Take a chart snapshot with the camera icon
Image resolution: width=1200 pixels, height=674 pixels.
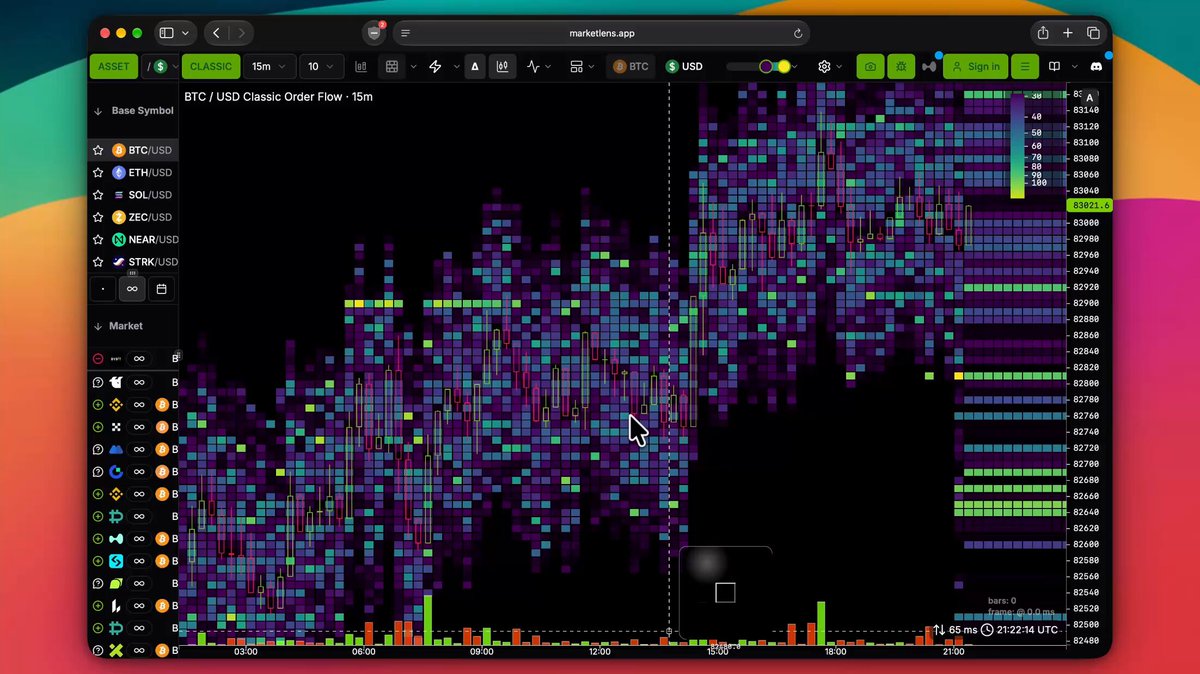(x=870, y=67)
